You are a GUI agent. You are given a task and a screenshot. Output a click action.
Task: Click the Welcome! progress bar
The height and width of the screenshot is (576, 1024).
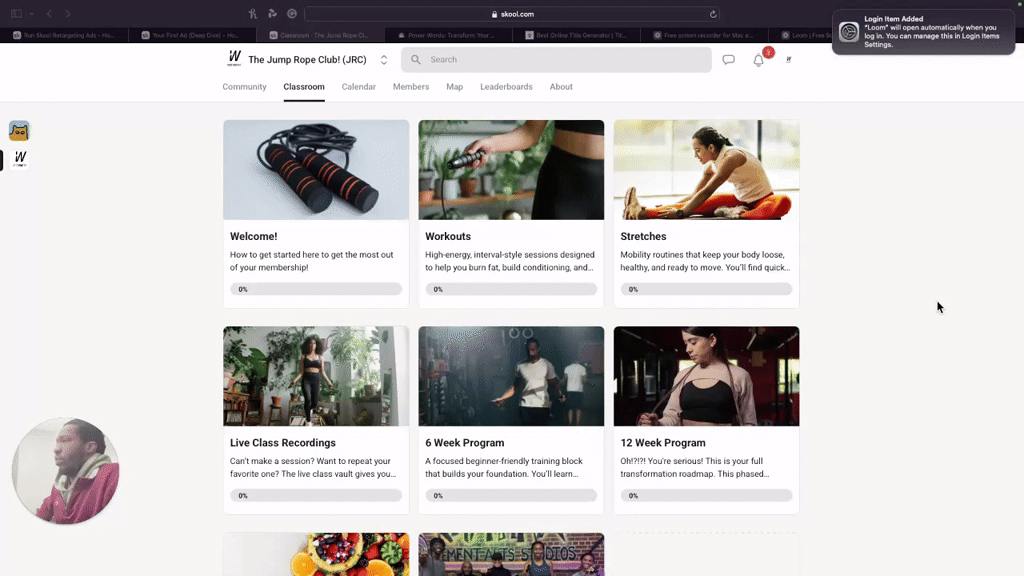316,289
